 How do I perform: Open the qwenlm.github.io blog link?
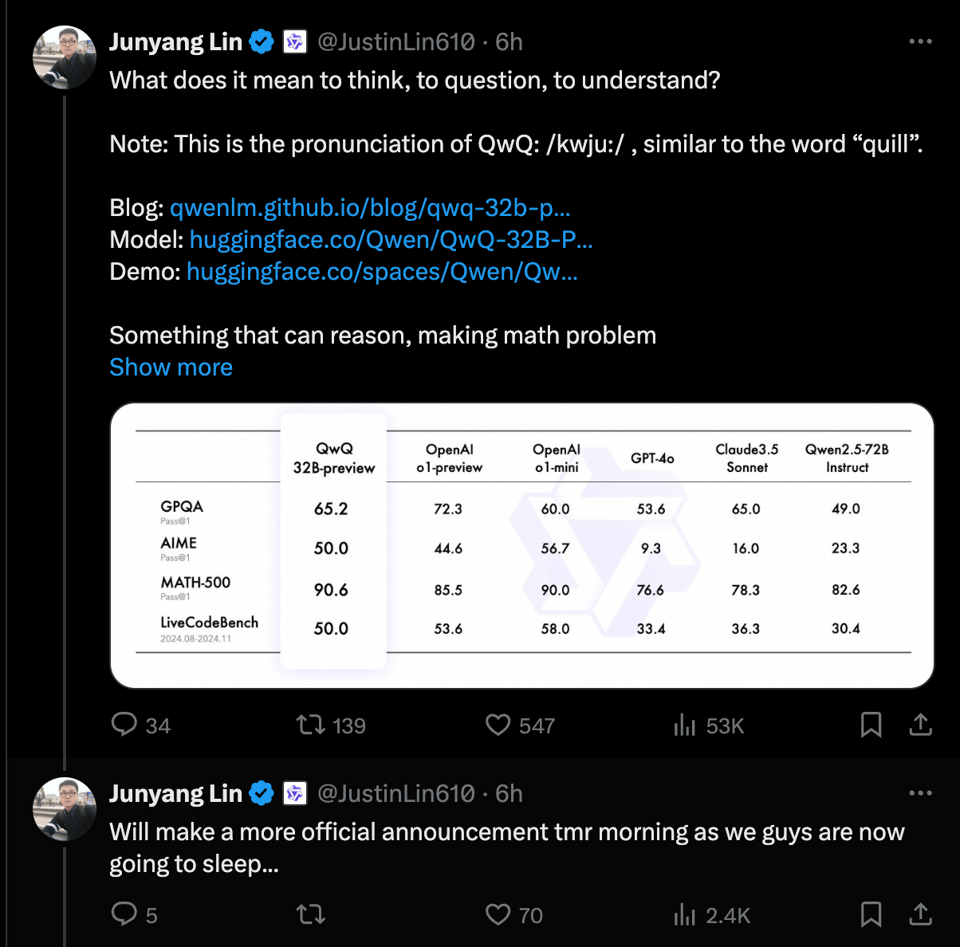point(370,209)
